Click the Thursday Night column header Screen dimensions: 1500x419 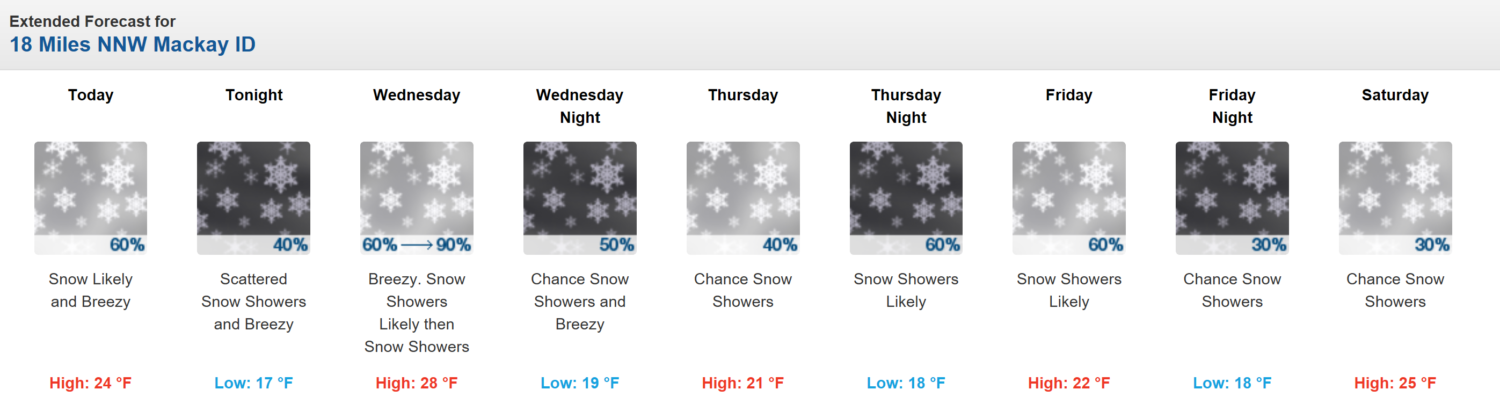(906, 106)
